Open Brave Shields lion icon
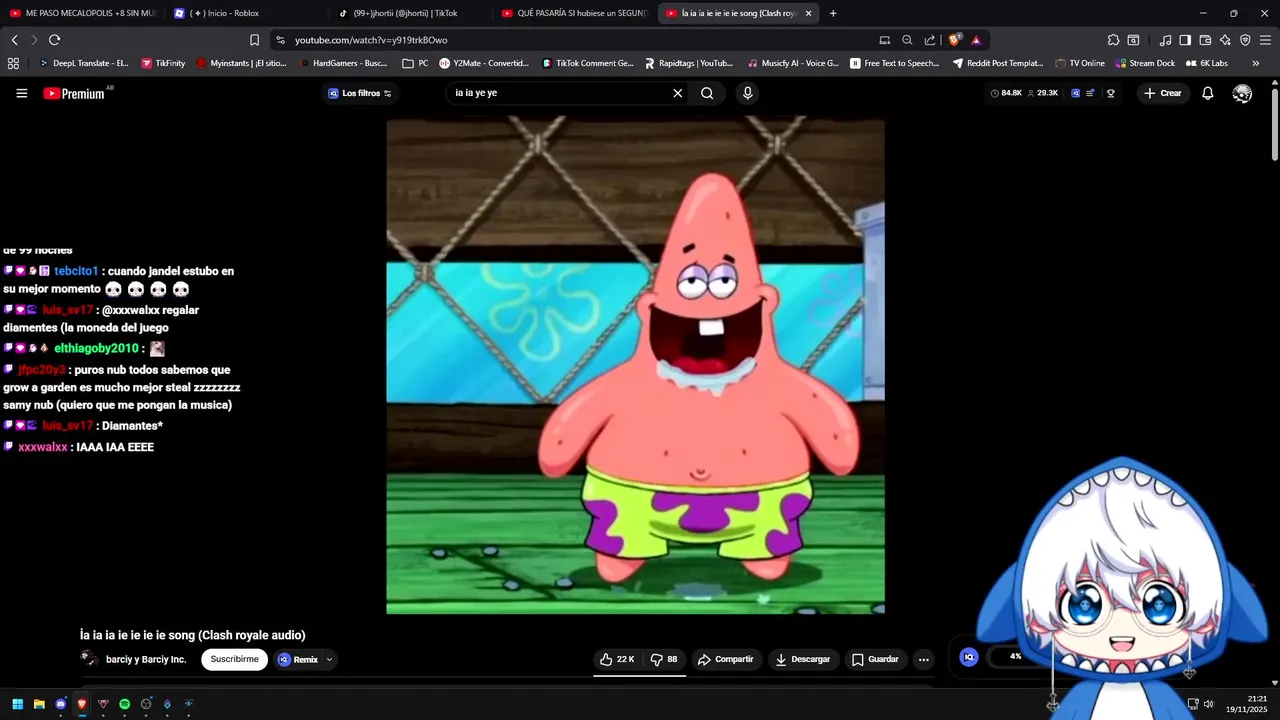1280x720 pixels. (955, 40)
